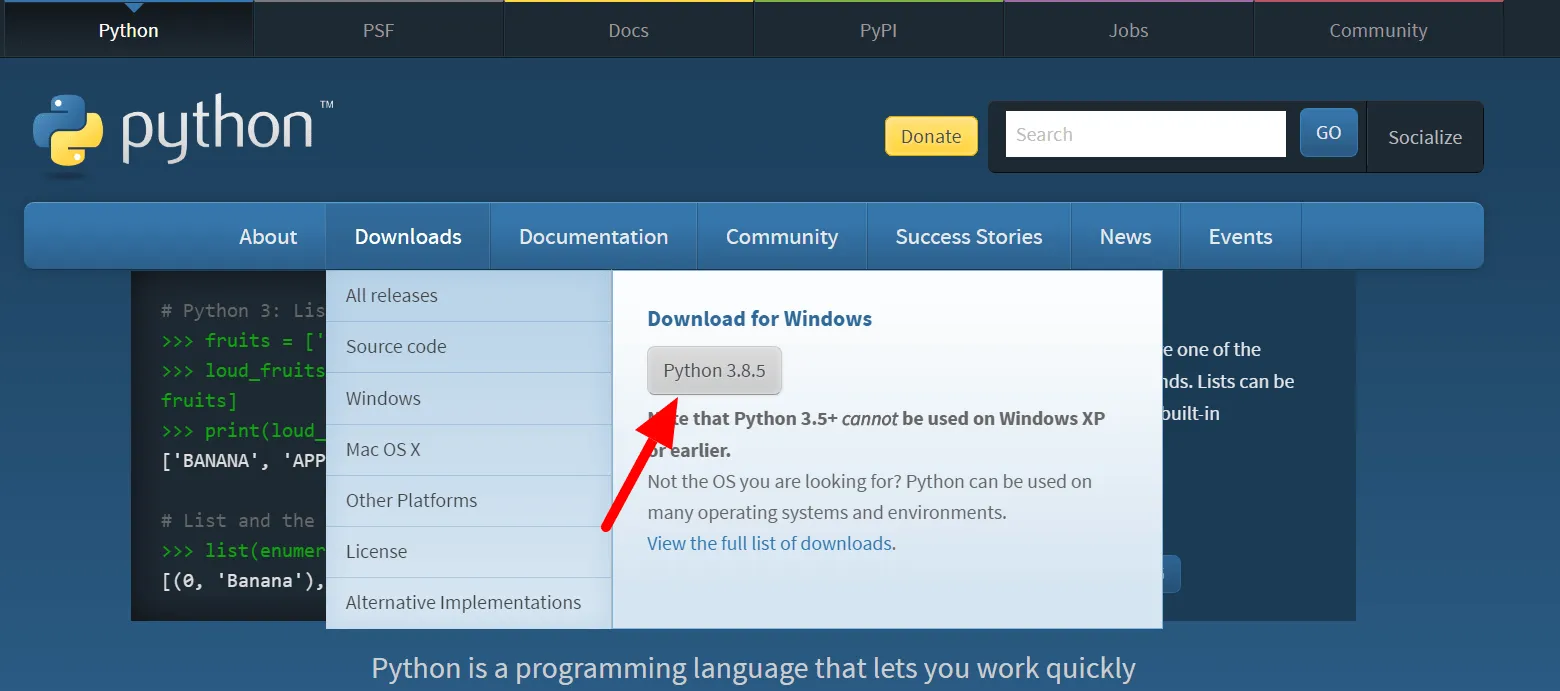Select the Python tab in the top bar
The image size is (1560, 691).
point(128,30)
